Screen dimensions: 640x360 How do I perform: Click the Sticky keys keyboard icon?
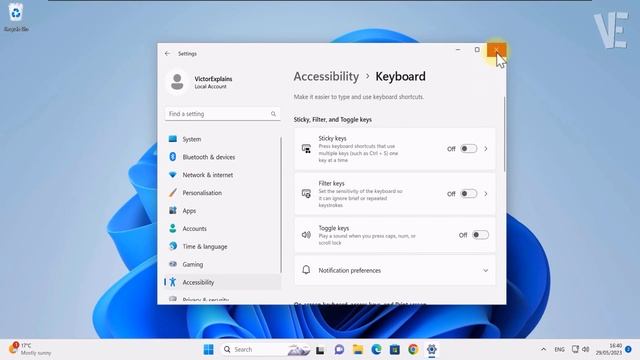click(306, 149)
